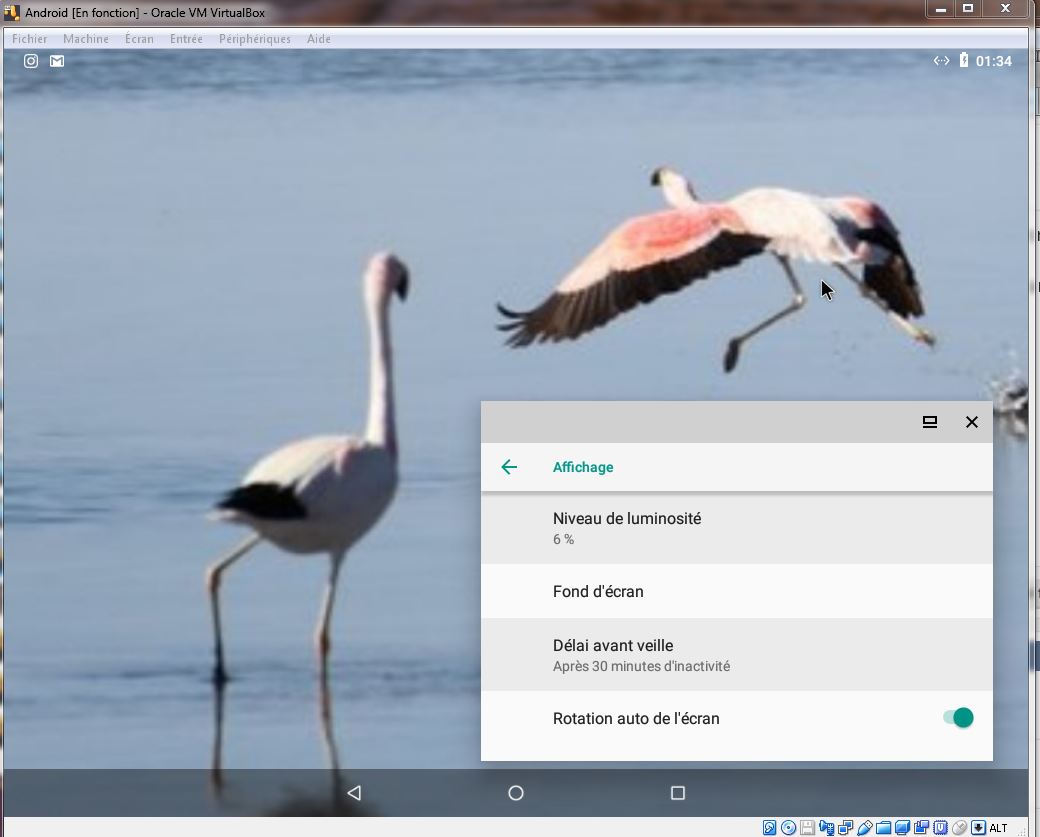
Task: Click Après 30 minutes d'inactivité text
Action: click(x=641, y=666)
